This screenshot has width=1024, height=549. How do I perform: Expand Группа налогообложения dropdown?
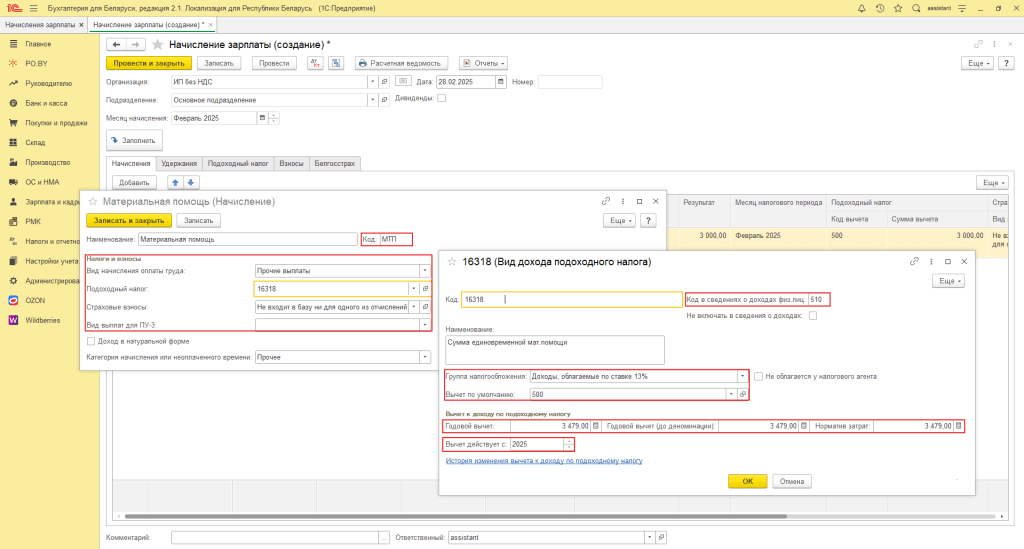(742, 376)
